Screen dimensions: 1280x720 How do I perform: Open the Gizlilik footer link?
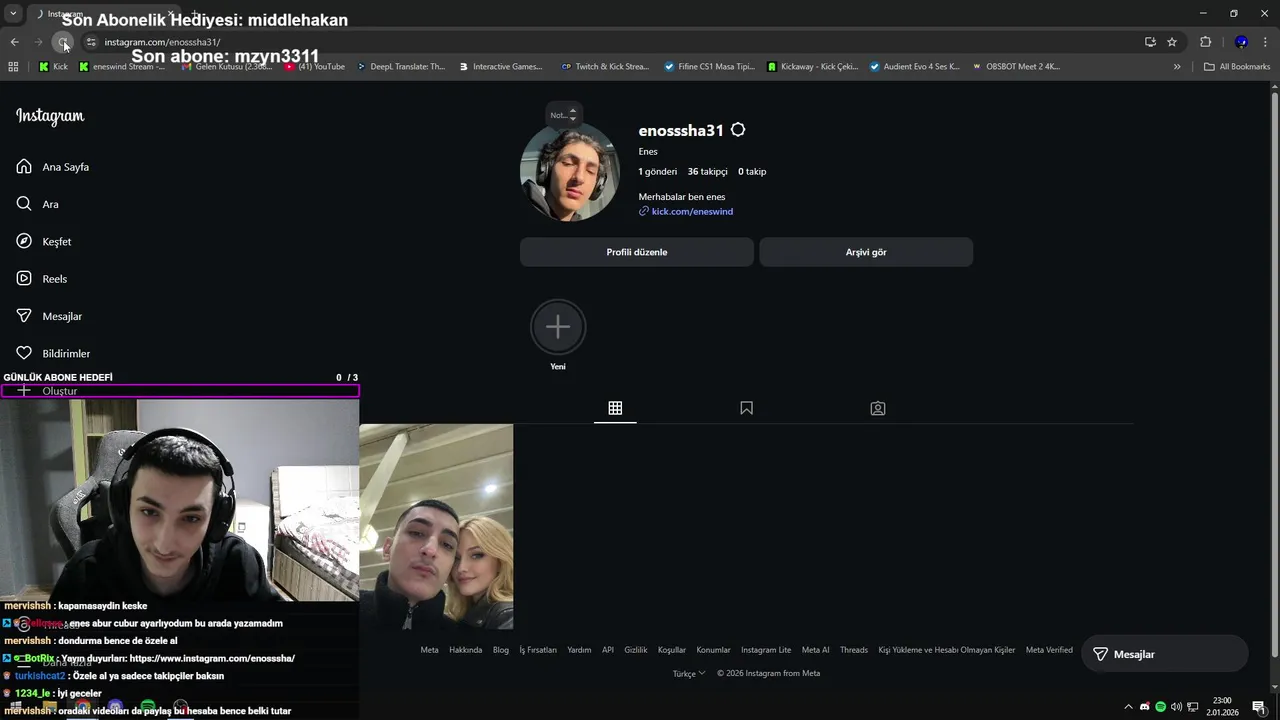(x=636, y=650)
